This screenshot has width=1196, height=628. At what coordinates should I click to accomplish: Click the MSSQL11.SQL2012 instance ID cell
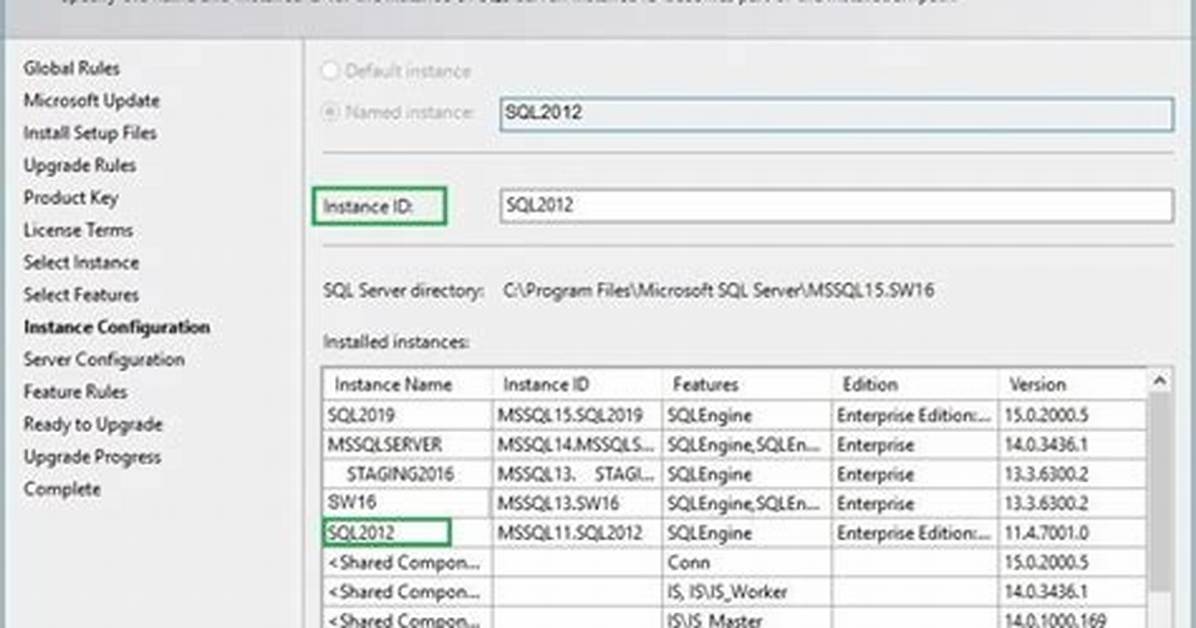(x=577, y=533)
